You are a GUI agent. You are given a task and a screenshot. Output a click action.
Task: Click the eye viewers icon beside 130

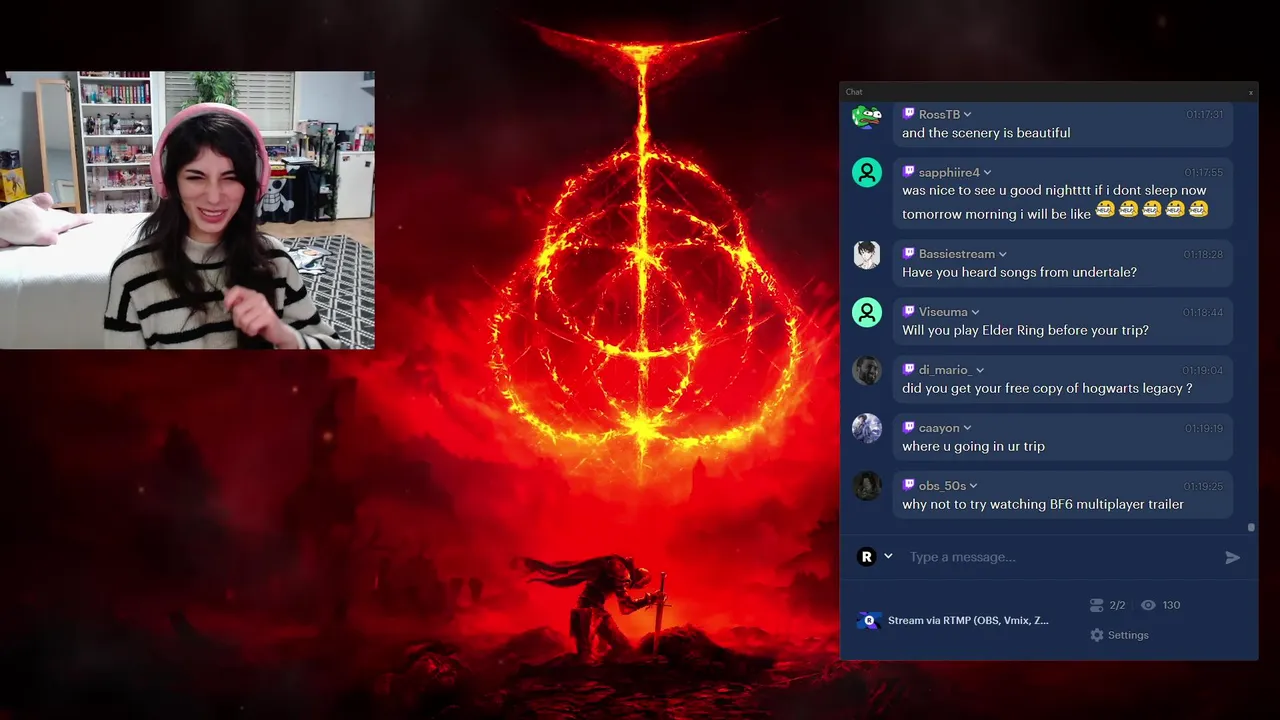[1148, 605]
